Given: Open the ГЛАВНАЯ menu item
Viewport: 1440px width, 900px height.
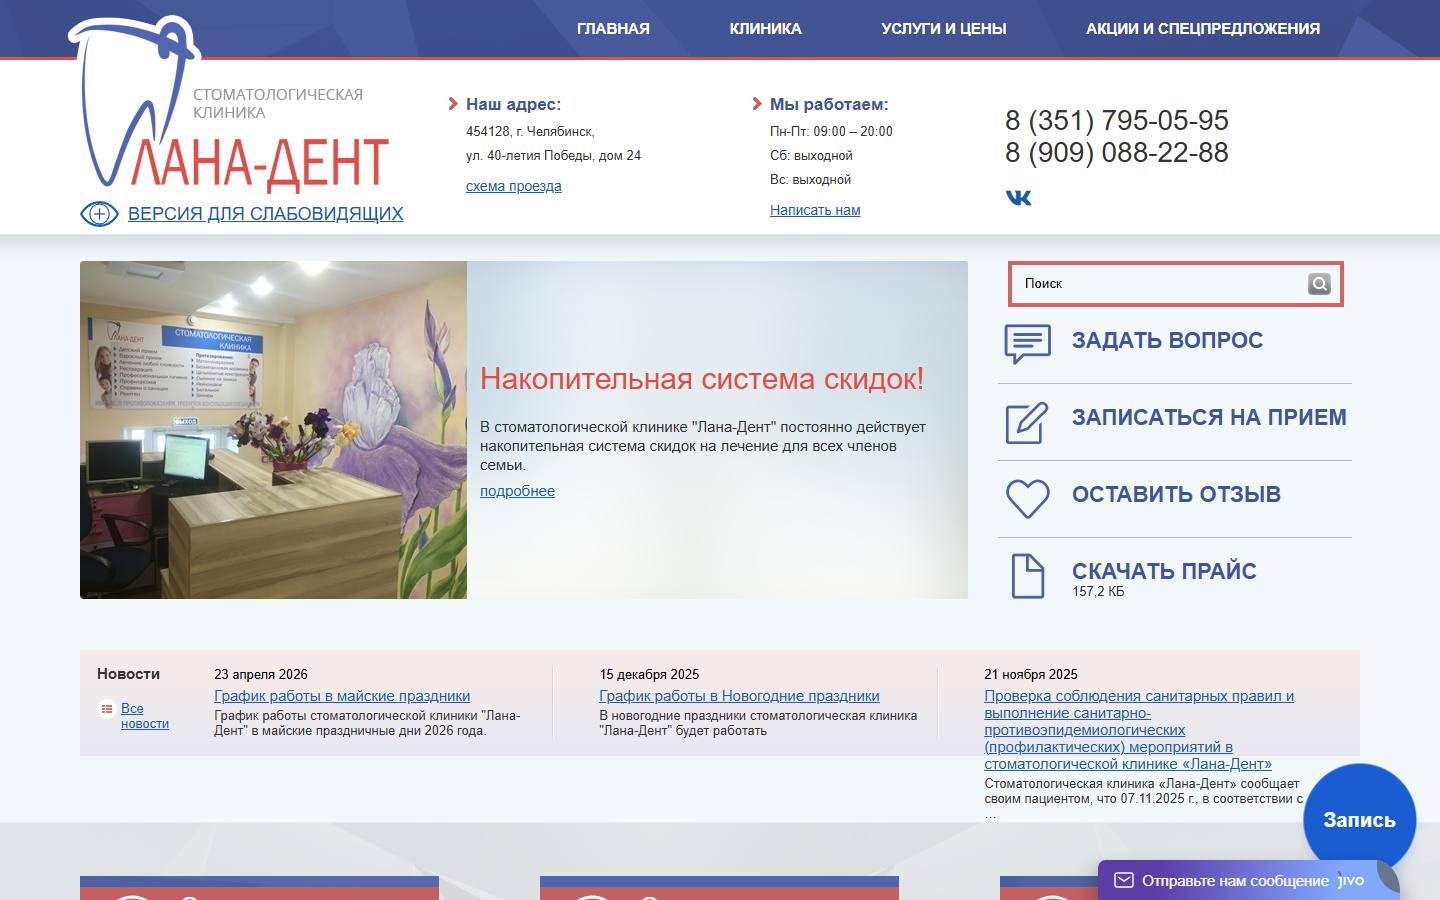Looking at the screenshot, I should coord(613,29).
